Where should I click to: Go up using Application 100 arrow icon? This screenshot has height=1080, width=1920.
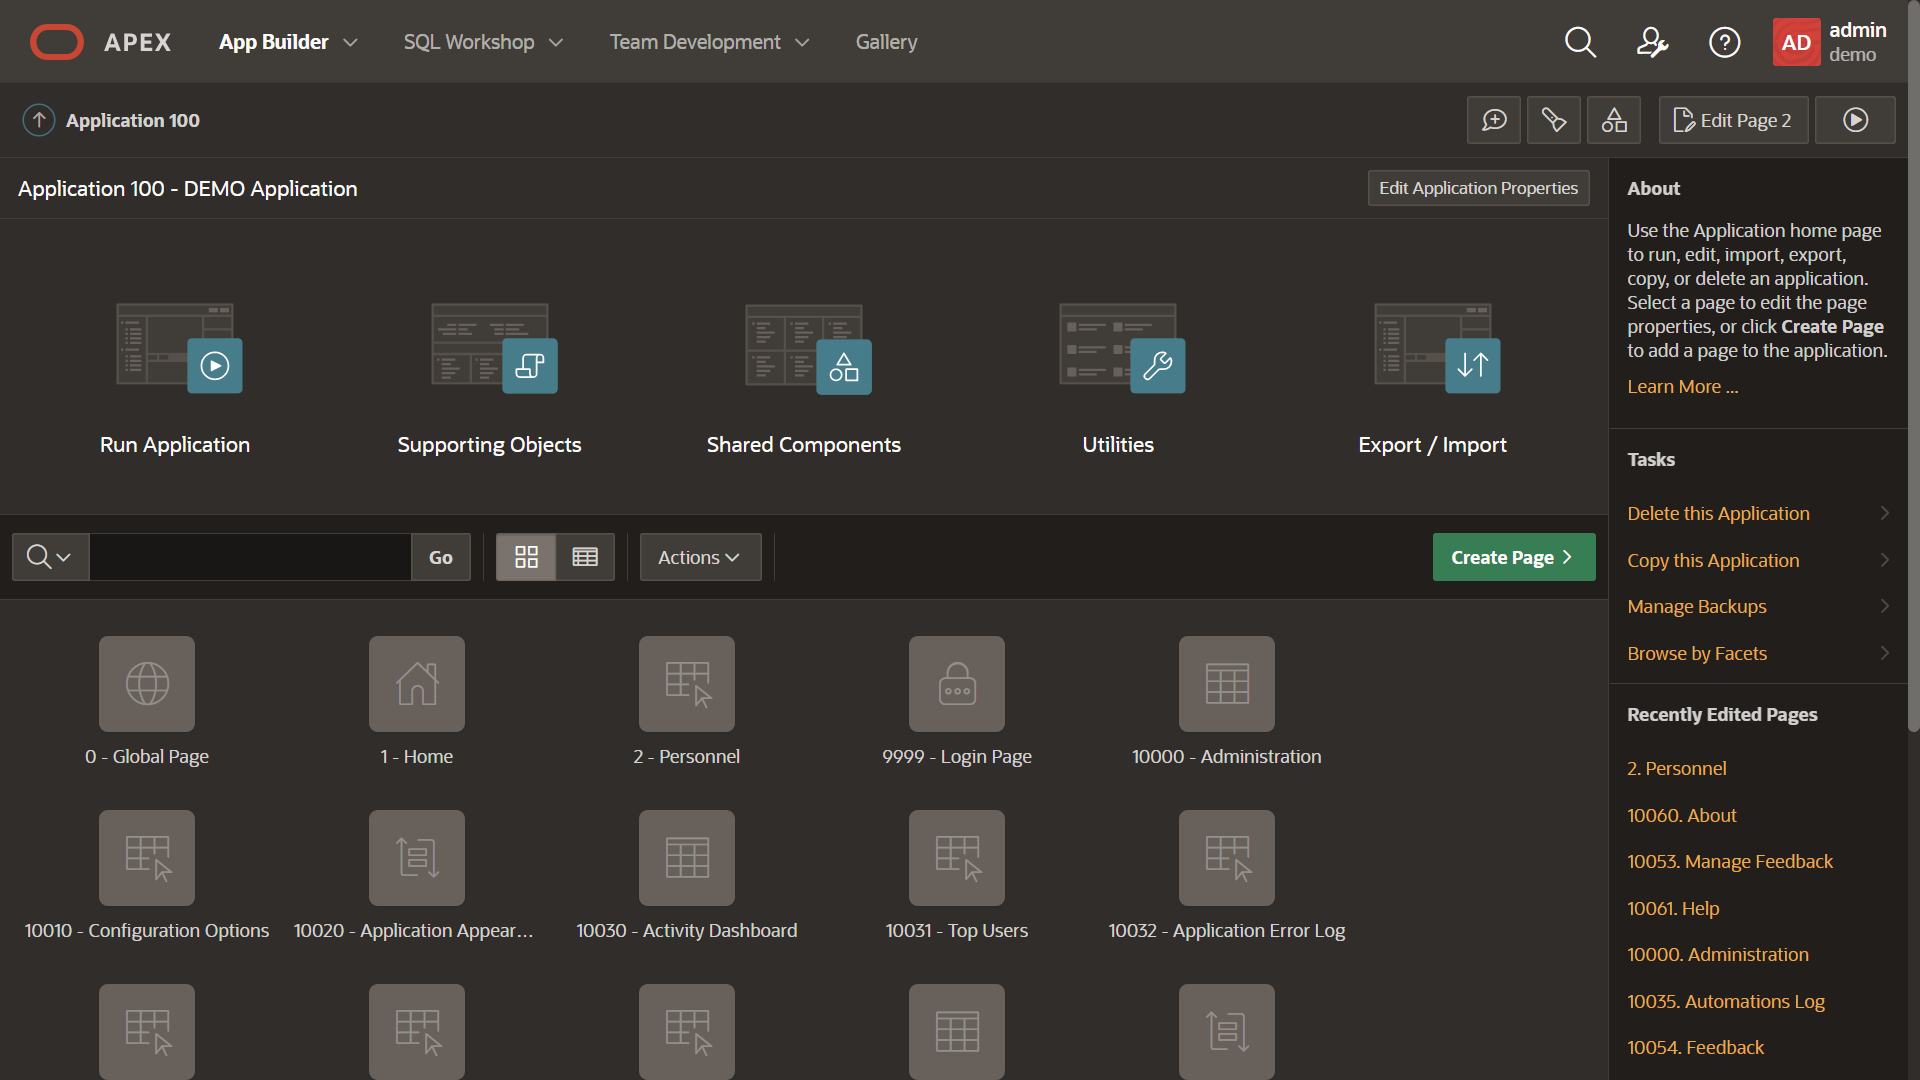(x=39, y=120)
